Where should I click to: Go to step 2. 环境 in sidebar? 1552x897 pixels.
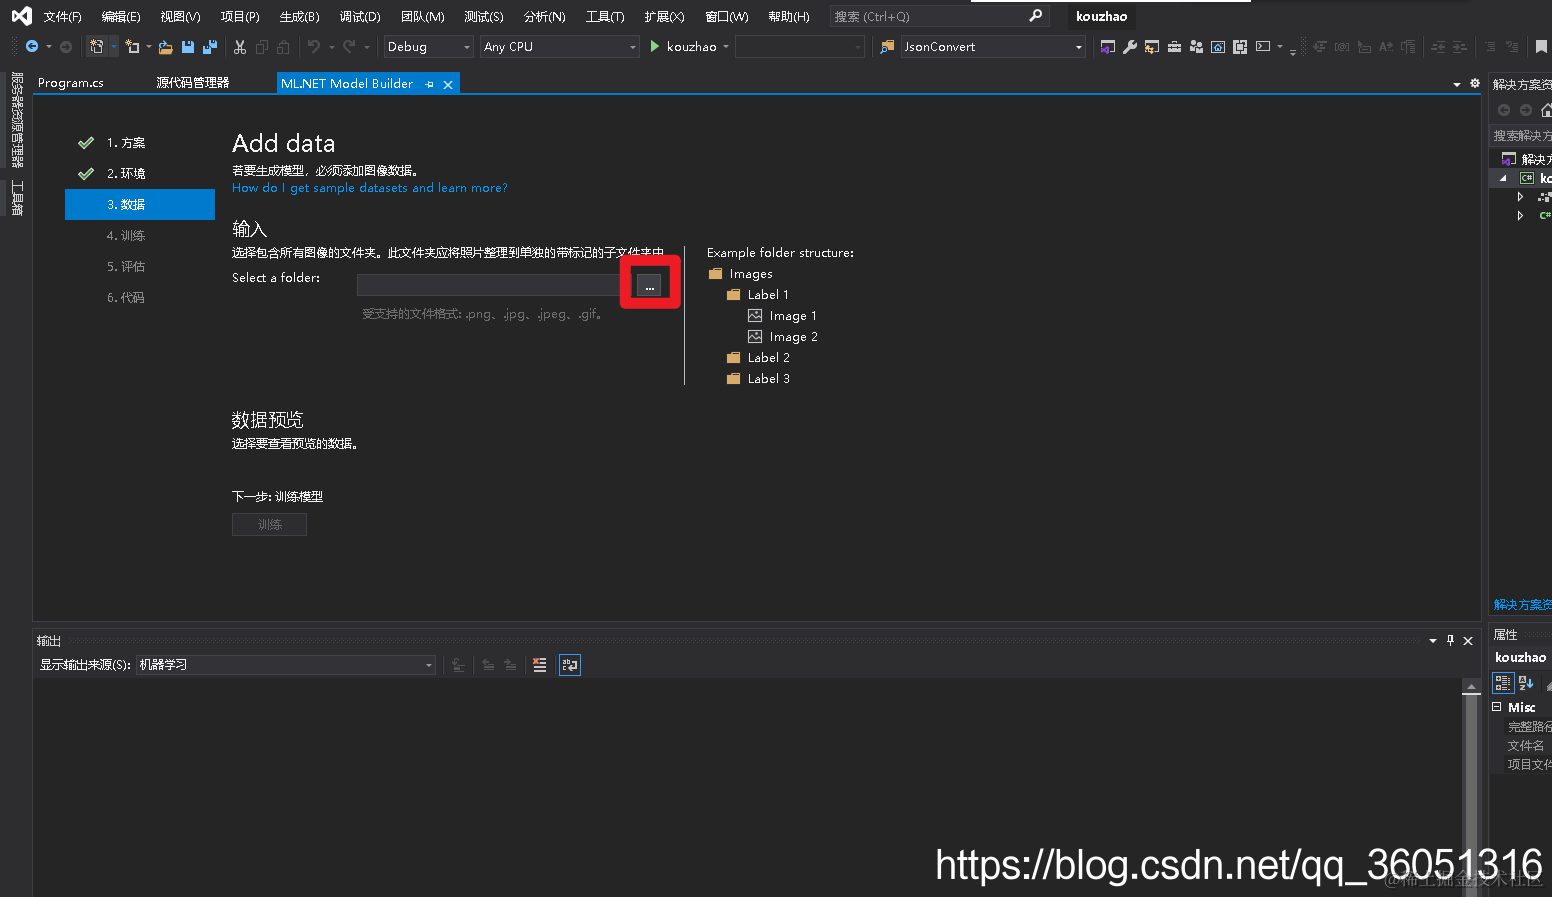[126, 174]
